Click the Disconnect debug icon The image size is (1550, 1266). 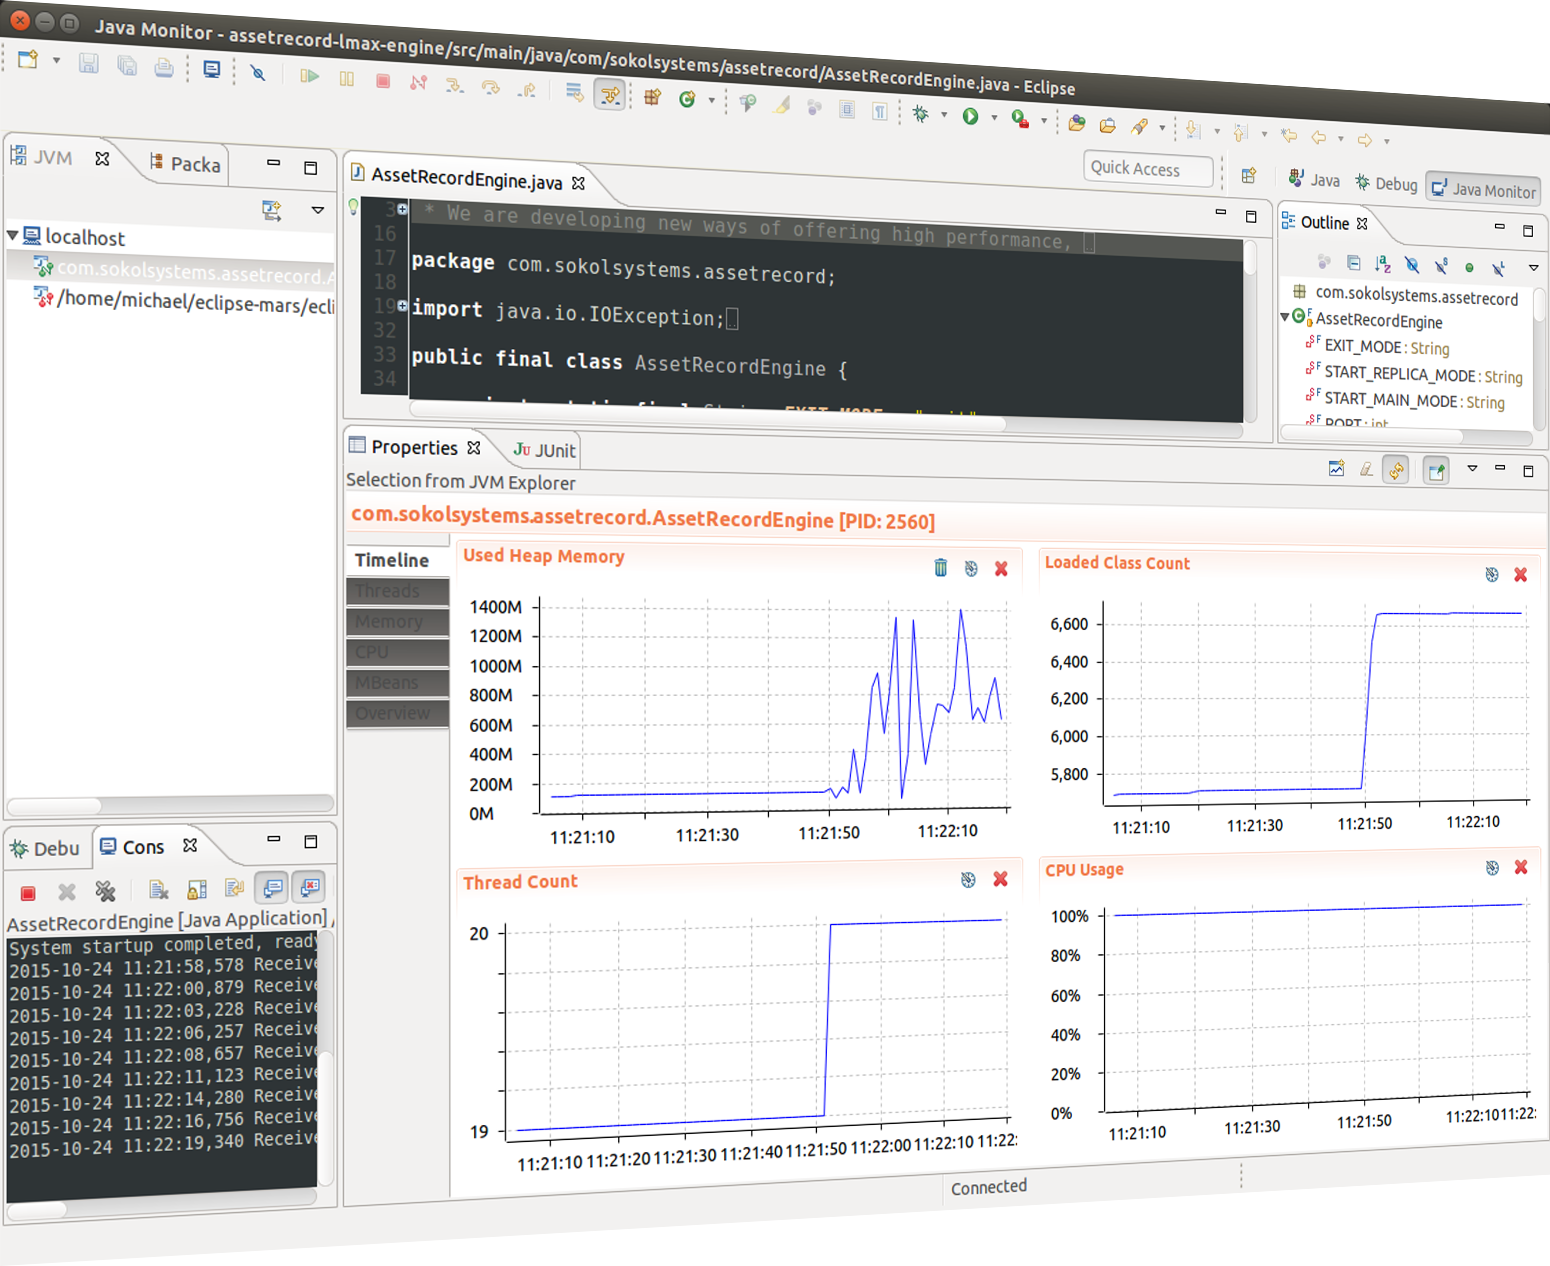point(419,82)
